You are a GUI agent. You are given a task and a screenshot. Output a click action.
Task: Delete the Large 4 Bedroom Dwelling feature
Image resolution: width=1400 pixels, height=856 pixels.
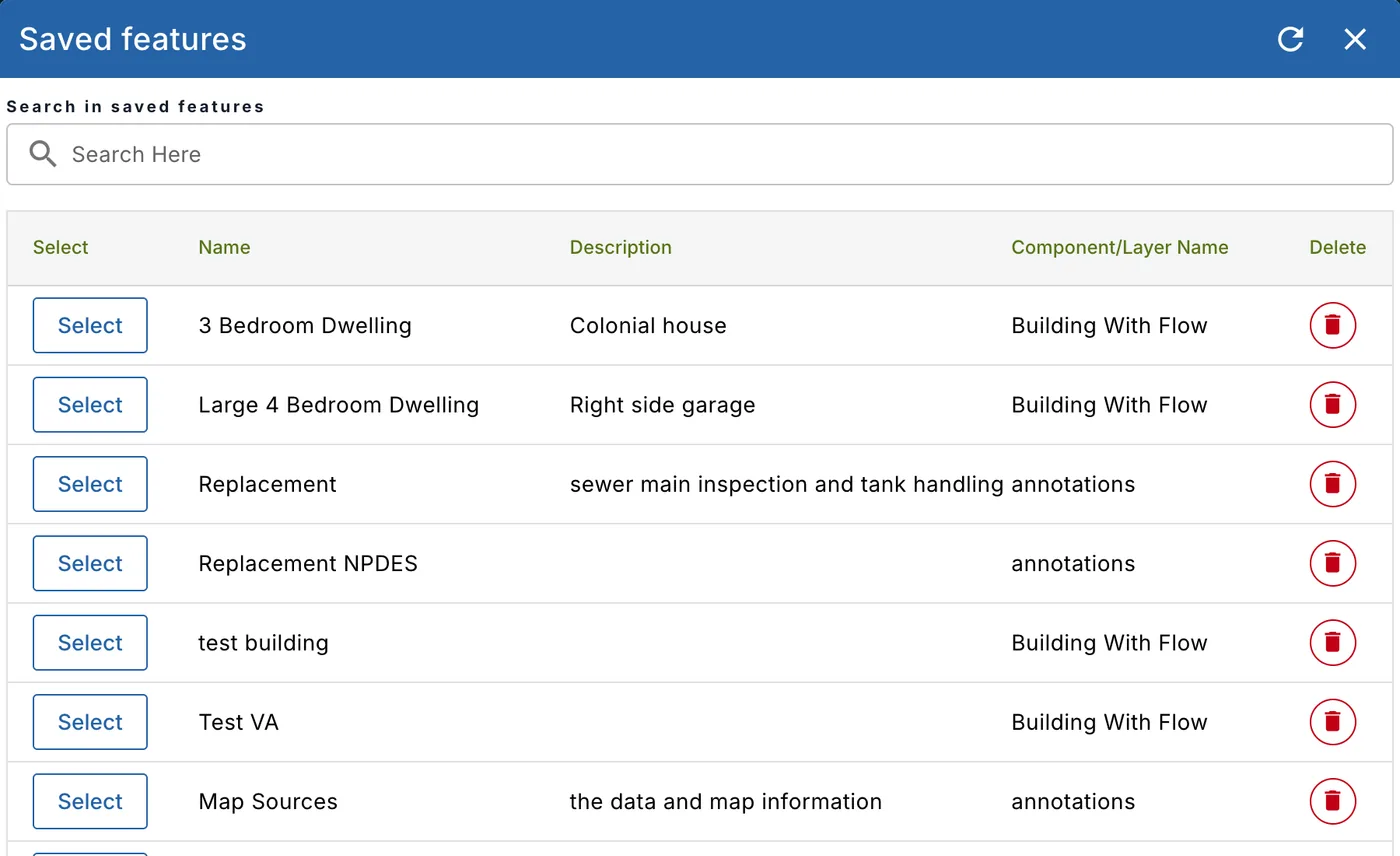(1332, 404)
